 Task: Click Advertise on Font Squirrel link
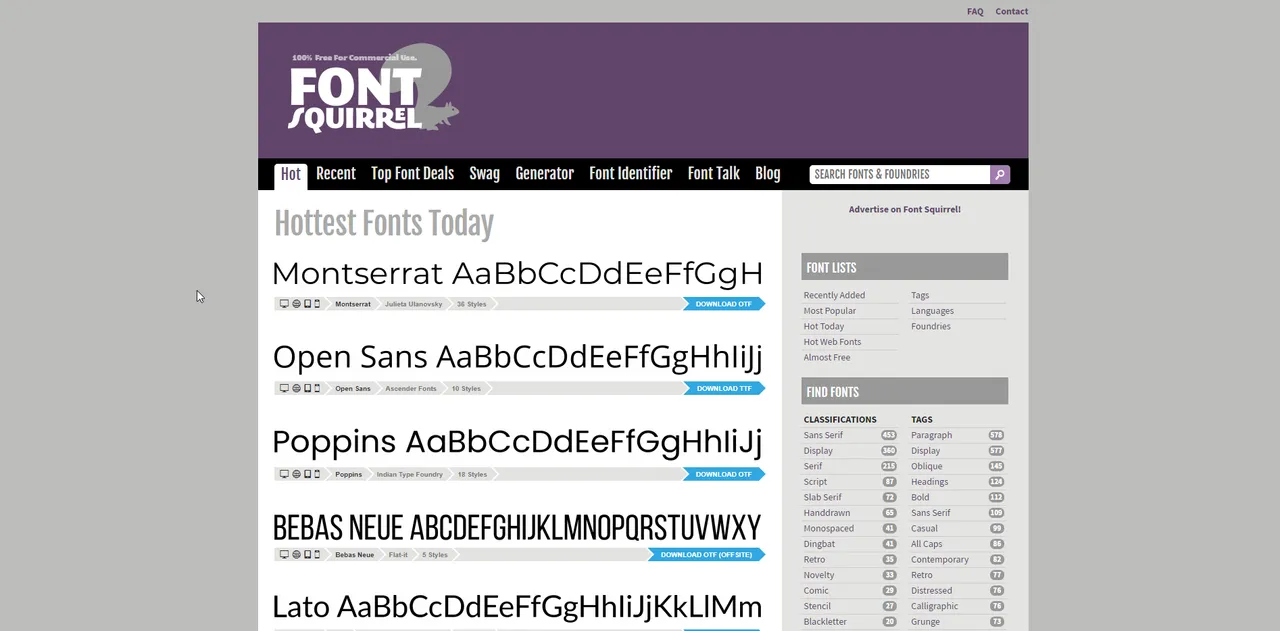pos(905,210)
